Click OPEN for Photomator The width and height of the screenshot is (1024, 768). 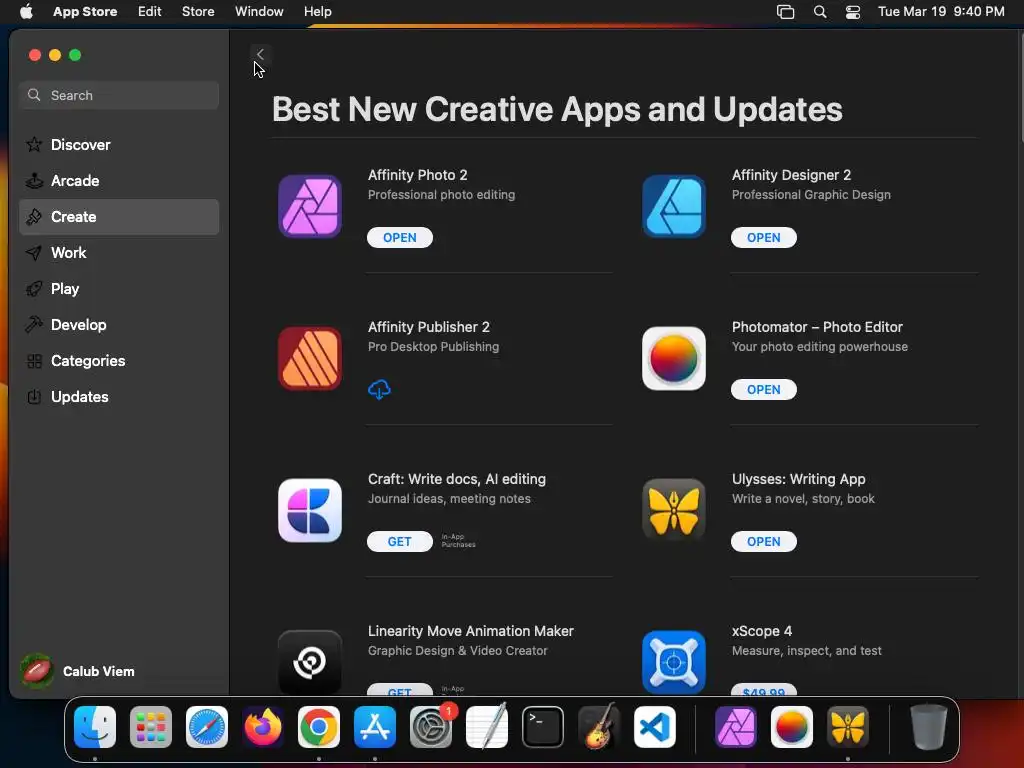tap(763, 390)
